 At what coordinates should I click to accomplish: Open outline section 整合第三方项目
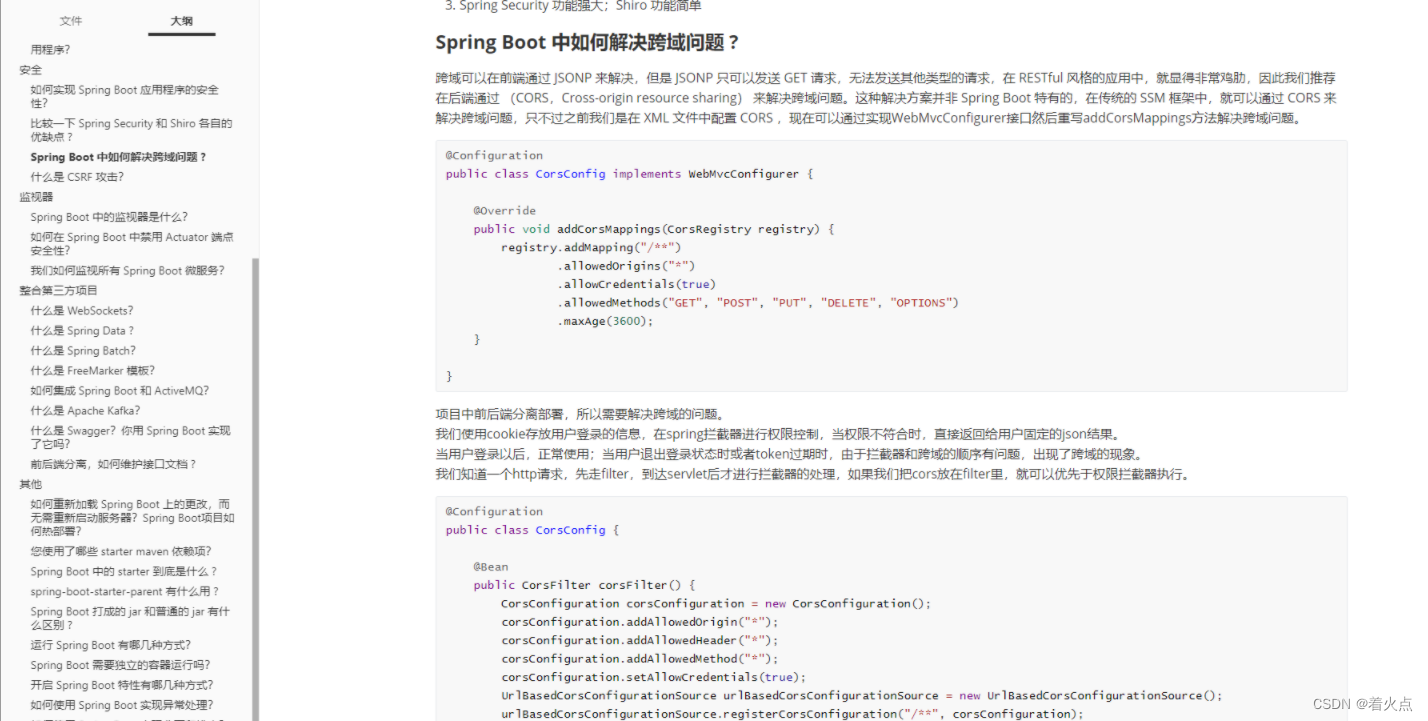coord(58,291)
